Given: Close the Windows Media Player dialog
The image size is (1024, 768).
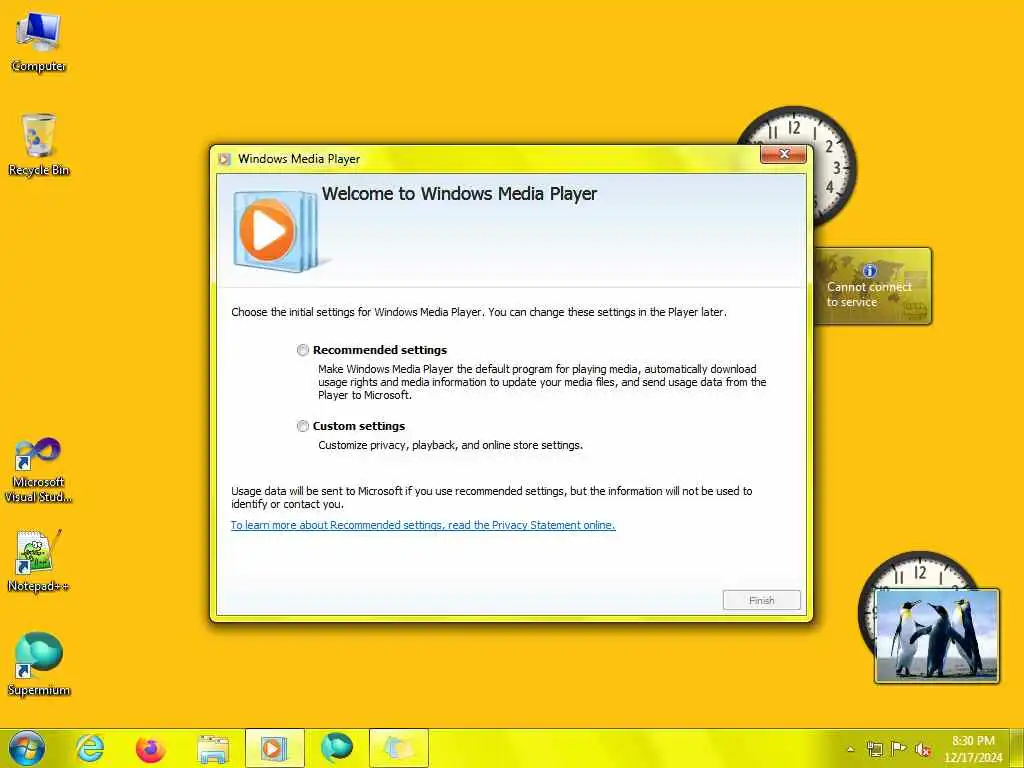Looking at the screenshot, I should (x=784, y=154).
